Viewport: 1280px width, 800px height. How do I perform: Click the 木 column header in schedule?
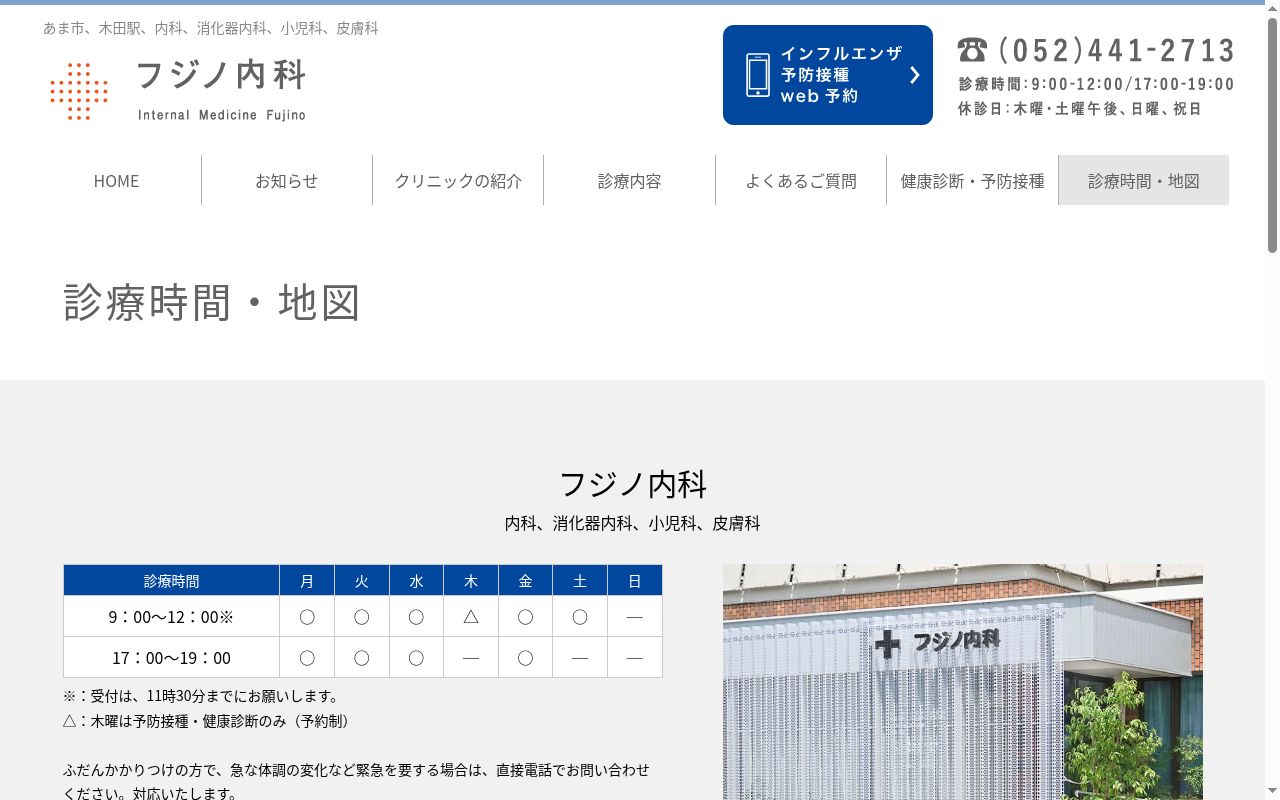[x=471, y=581]
